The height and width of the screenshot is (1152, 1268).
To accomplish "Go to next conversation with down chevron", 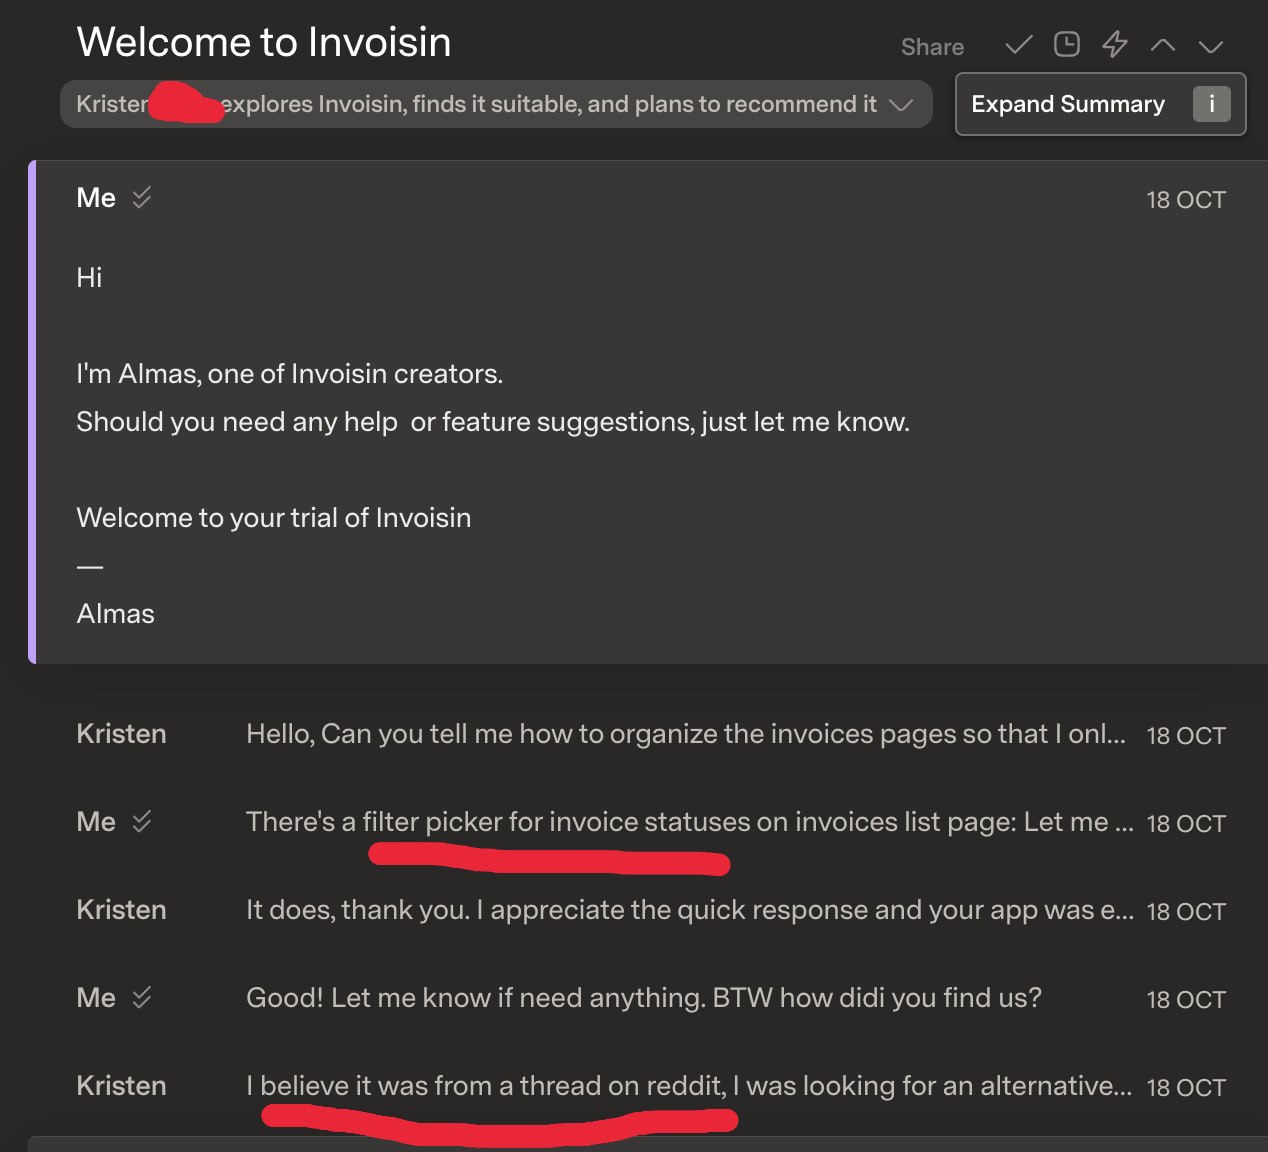I will point(1211,46).
